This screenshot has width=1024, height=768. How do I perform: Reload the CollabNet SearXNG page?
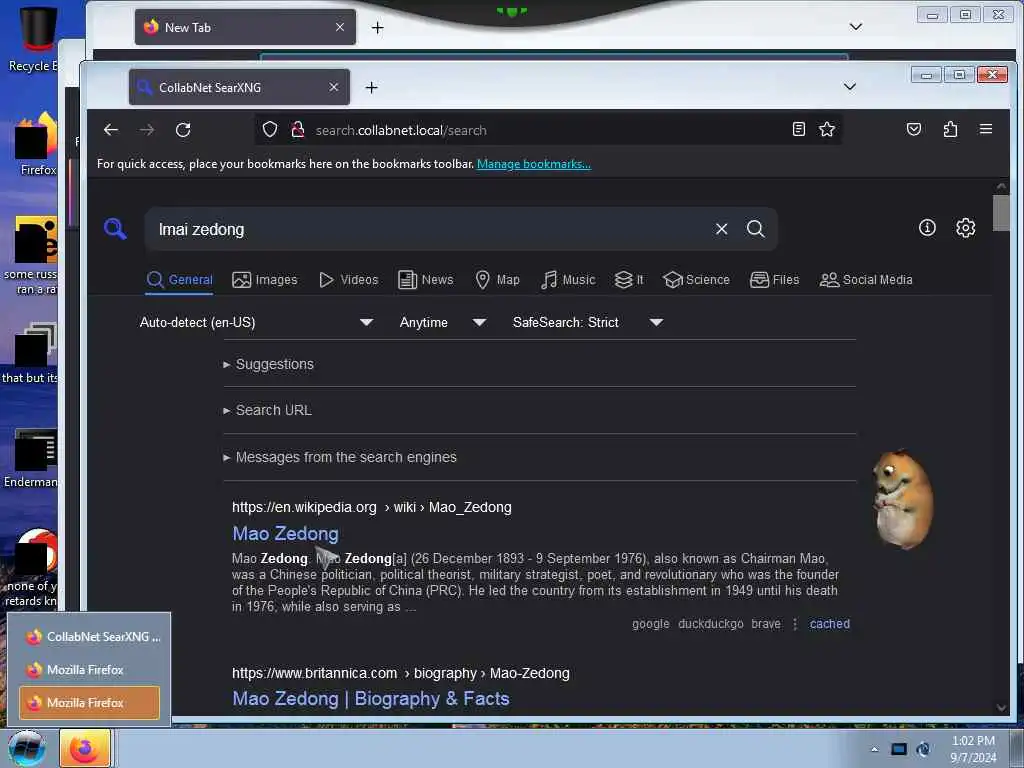tap(183, 130)
